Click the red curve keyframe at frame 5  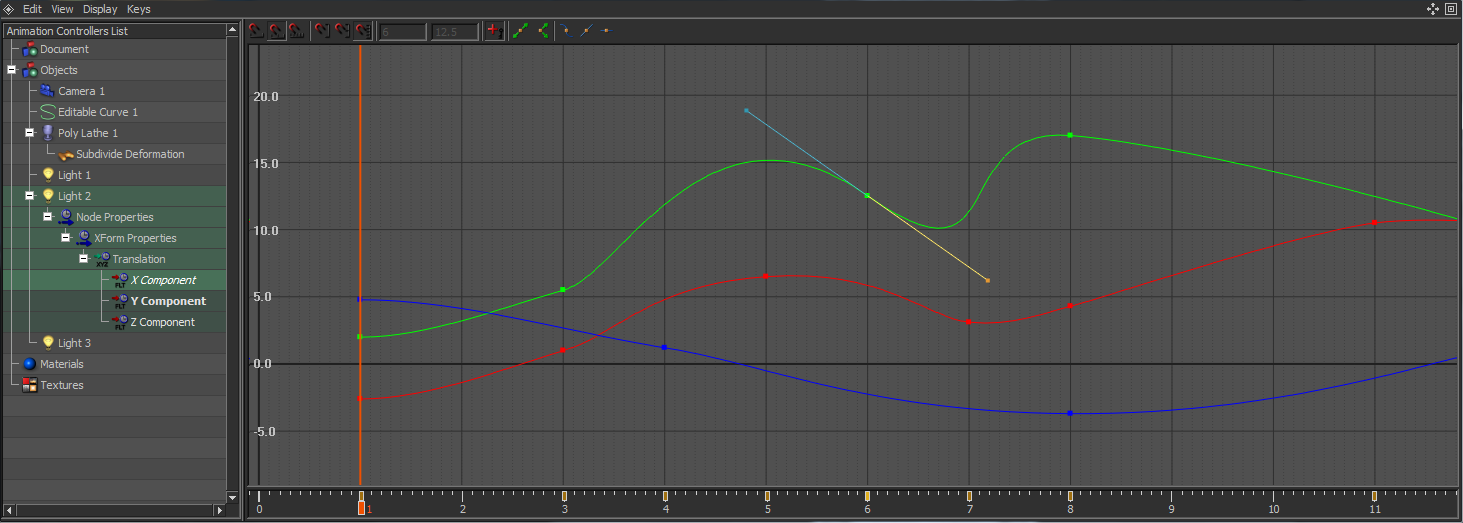[766, 276]
